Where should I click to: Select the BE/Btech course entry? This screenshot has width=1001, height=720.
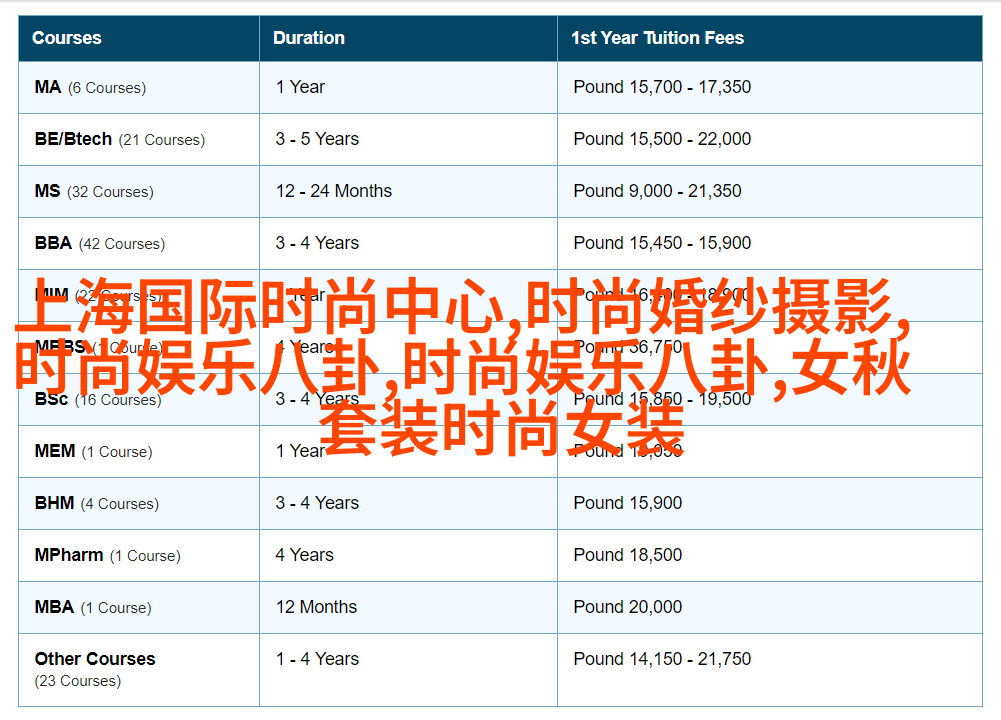click(73, 139)
